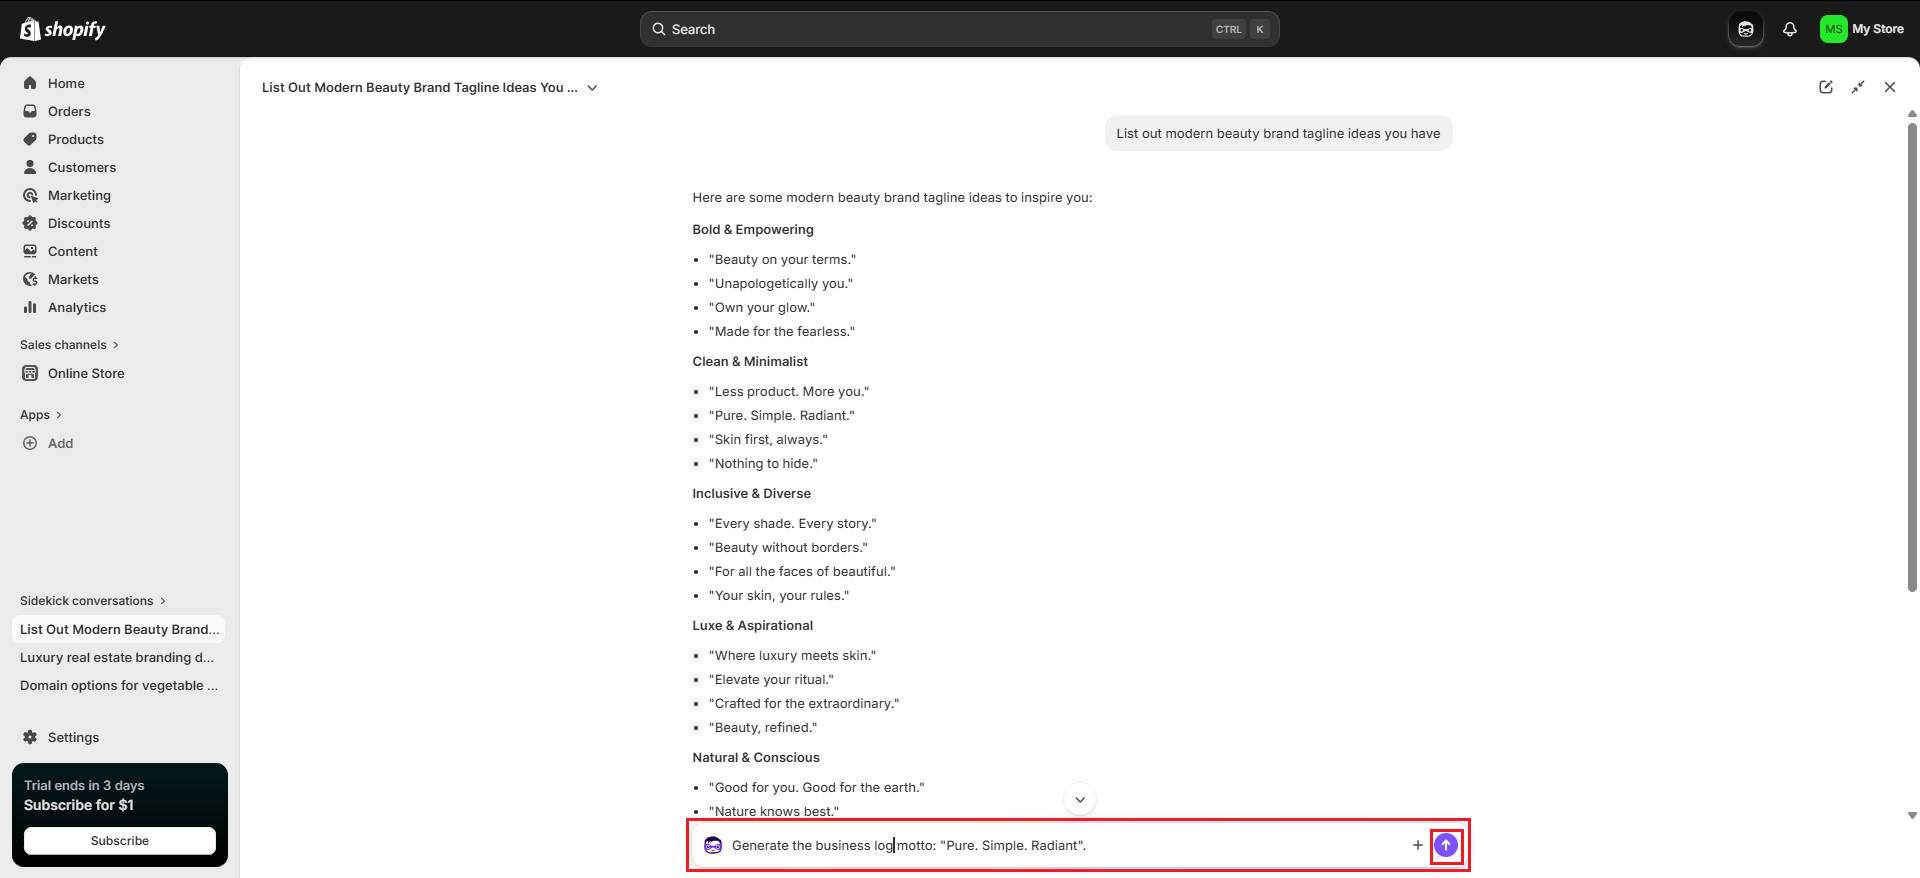This screenshot has height=878, width=1920.
Task: Click the Luxe & Aspirational heading
Action: 752,625
